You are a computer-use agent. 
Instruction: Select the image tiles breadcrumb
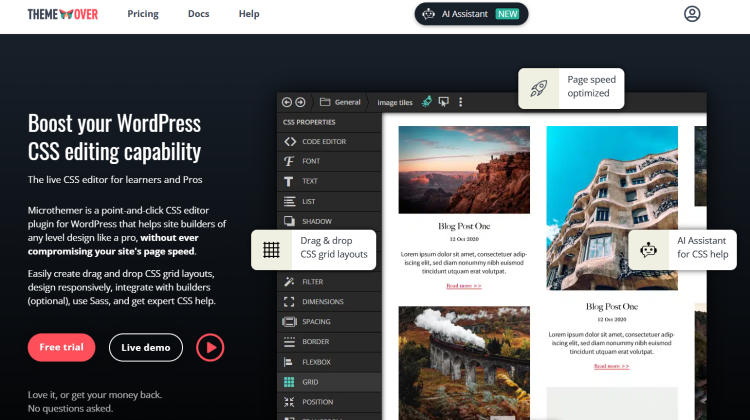[x=395, y=102]
